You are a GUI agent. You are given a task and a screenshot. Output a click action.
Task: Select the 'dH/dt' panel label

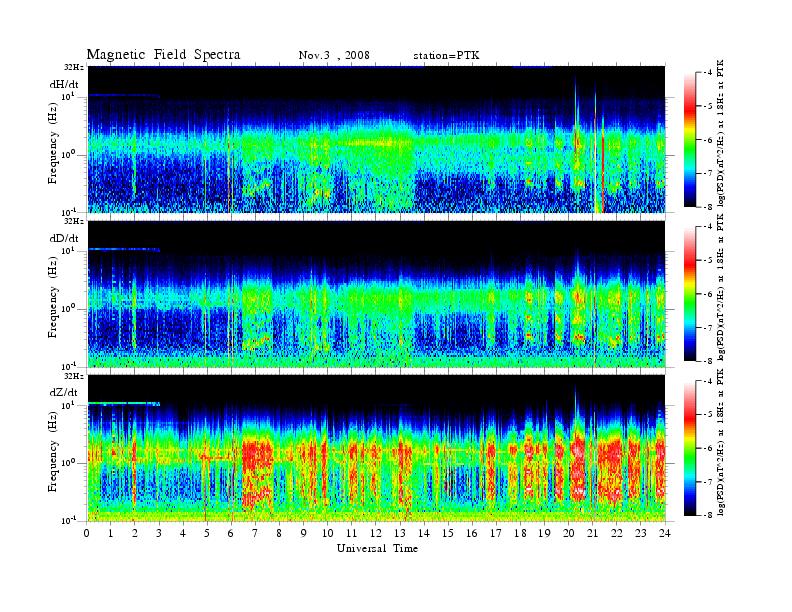(64, 84)
